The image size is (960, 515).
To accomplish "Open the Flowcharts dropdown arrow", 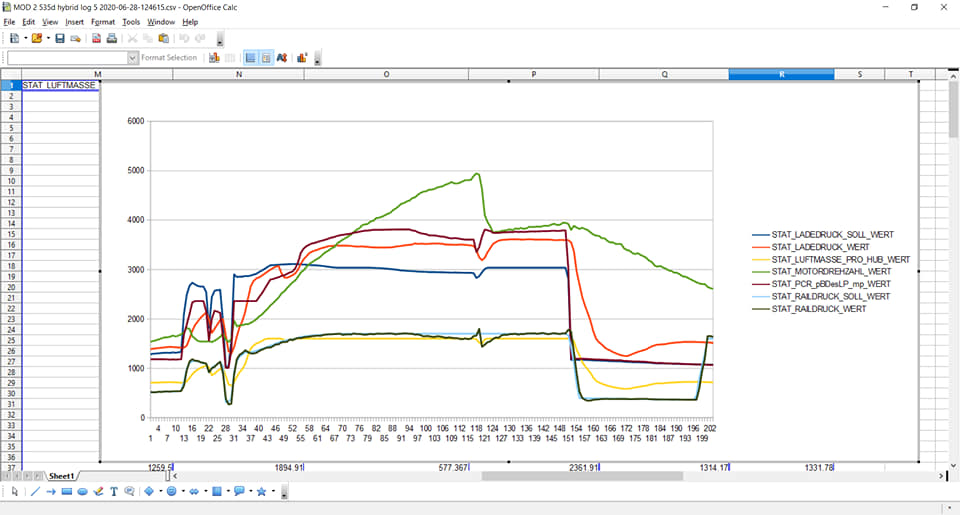I will click(228, 491).
